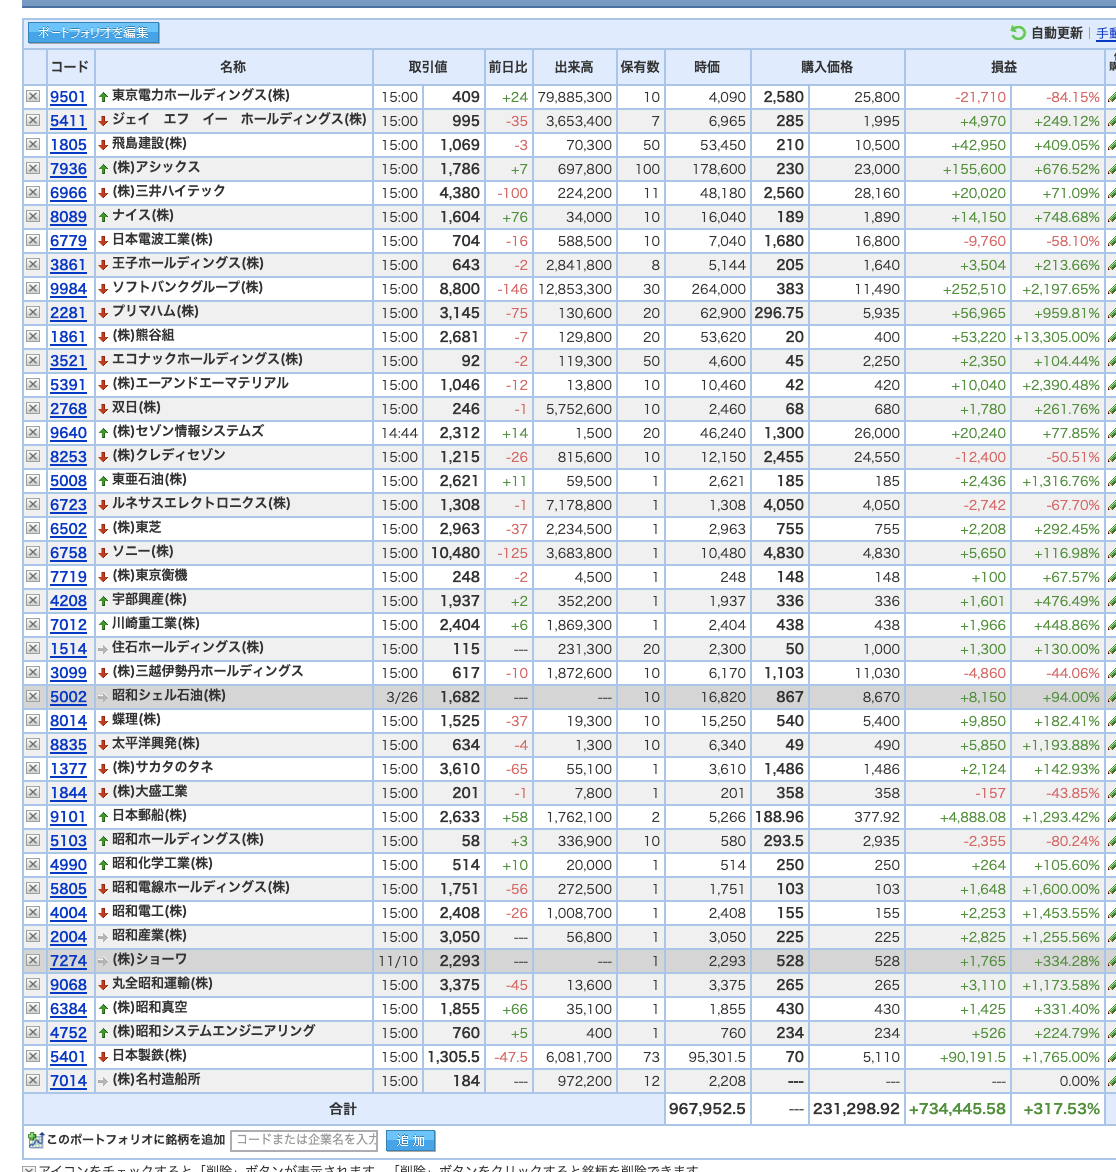Click the delete X icon for row 1861
This screenshot has width=1116, height=1172.
point(33,336)
